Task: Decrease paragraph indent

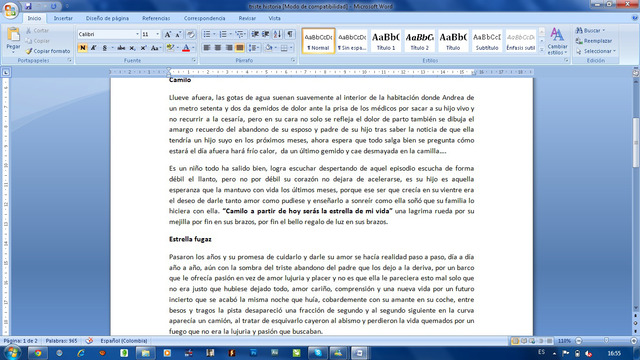Action: coord(255,34)
